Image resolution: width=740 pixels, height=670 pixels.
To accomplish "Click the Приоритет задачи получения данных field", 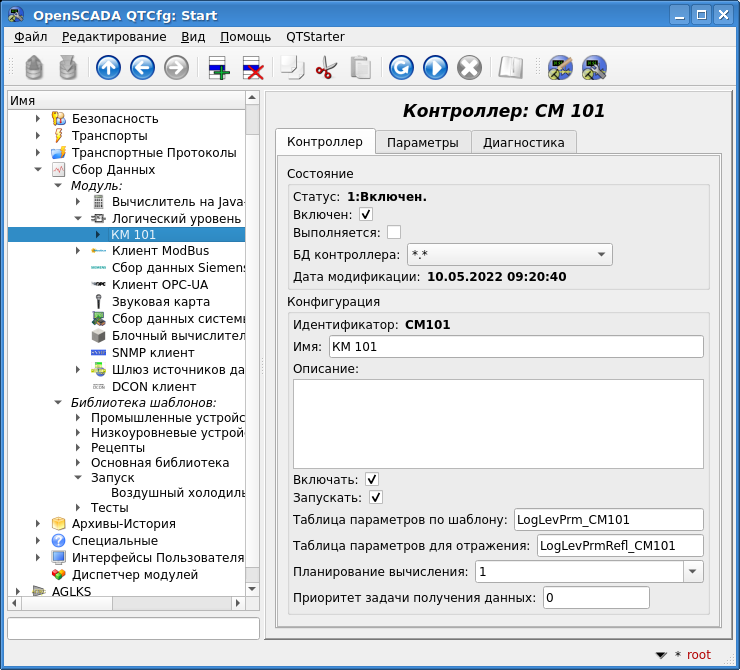I will (596, 598).
